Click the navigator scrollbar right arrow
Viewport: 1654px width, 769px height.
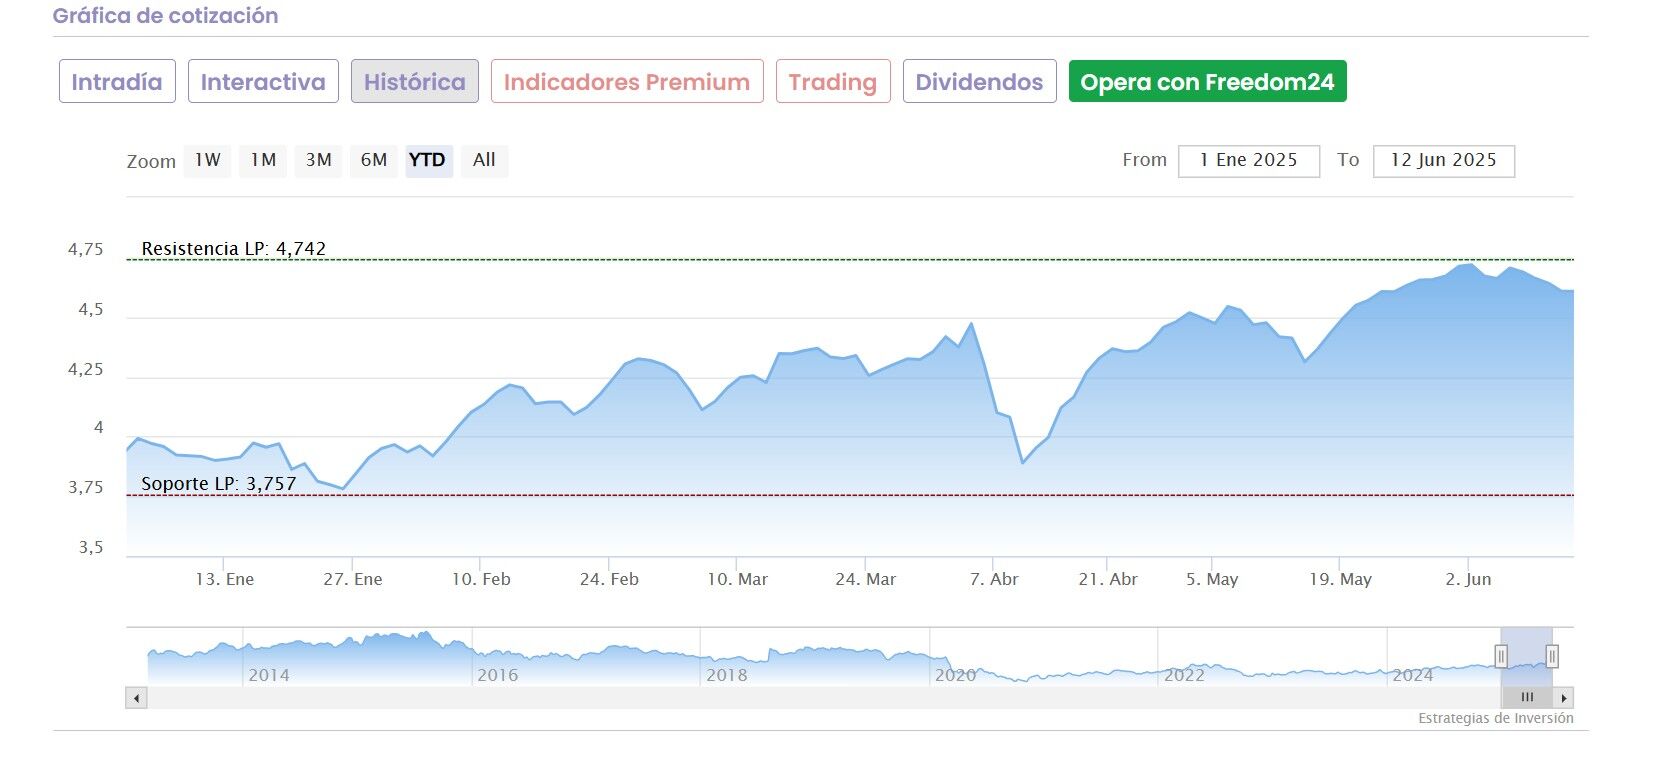pyautogui.click(x=1564, y=698)
